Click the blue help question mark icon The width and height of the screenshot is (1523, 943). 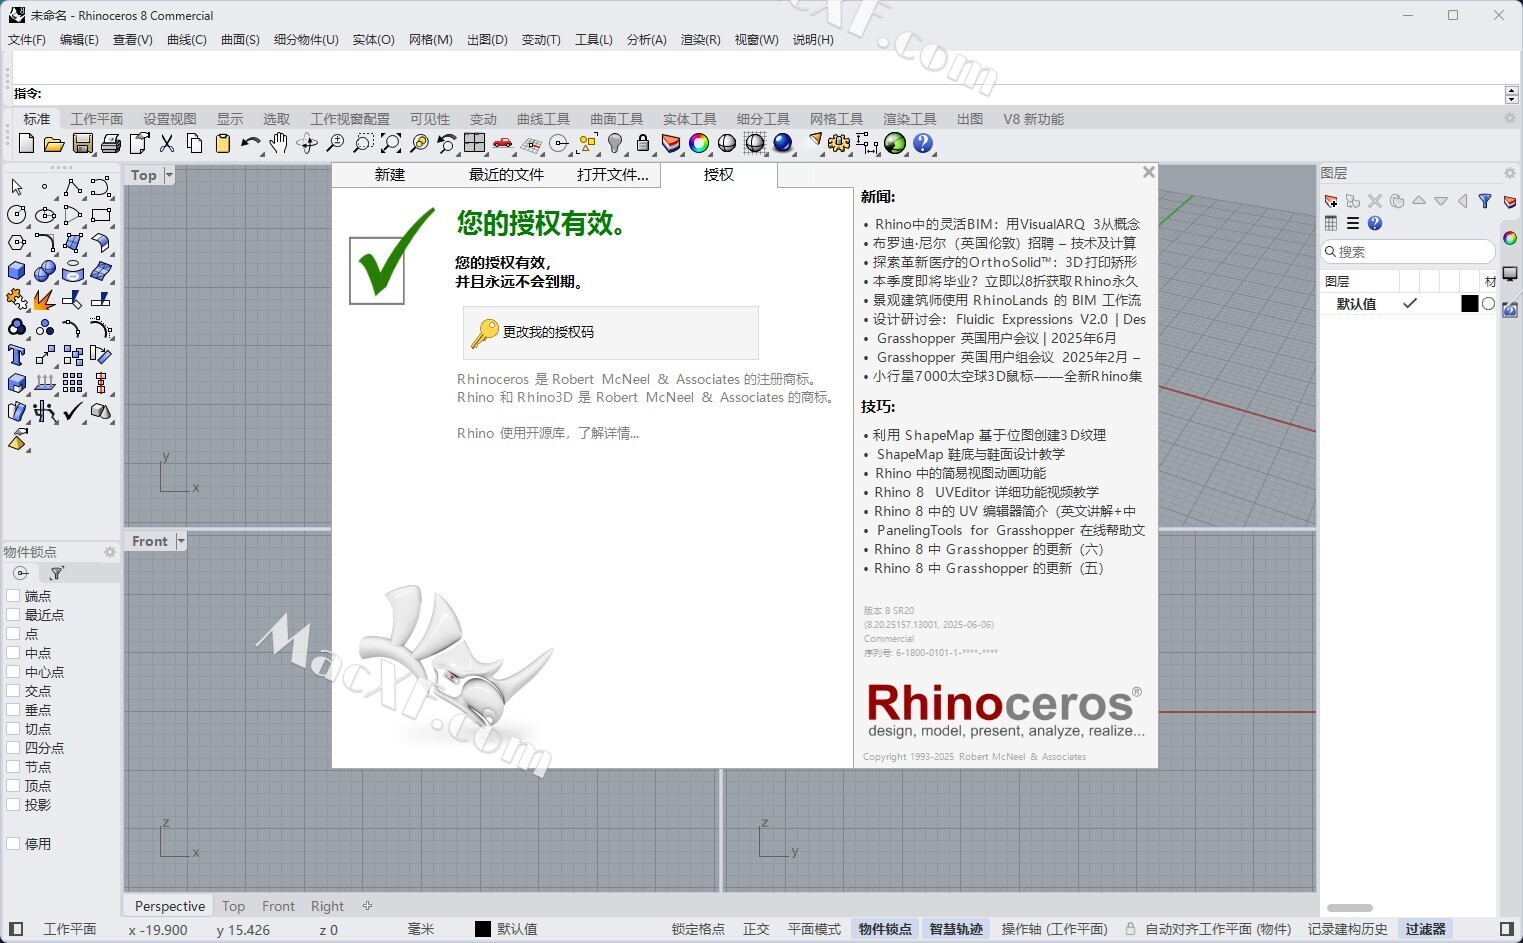click(x=923, y=144)
